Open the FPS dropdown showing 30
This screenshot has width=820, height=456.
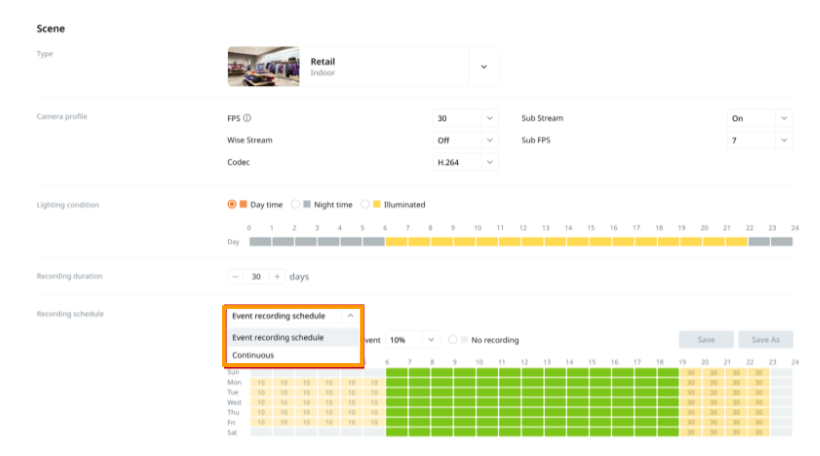(x=465, y=118)
